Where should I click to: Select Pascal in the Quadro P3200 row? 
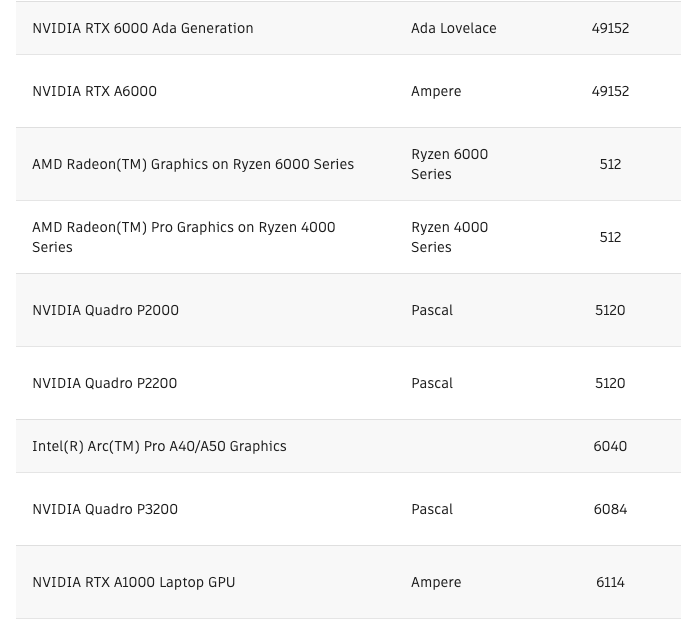pyautogui.click(x=432, y=509)
